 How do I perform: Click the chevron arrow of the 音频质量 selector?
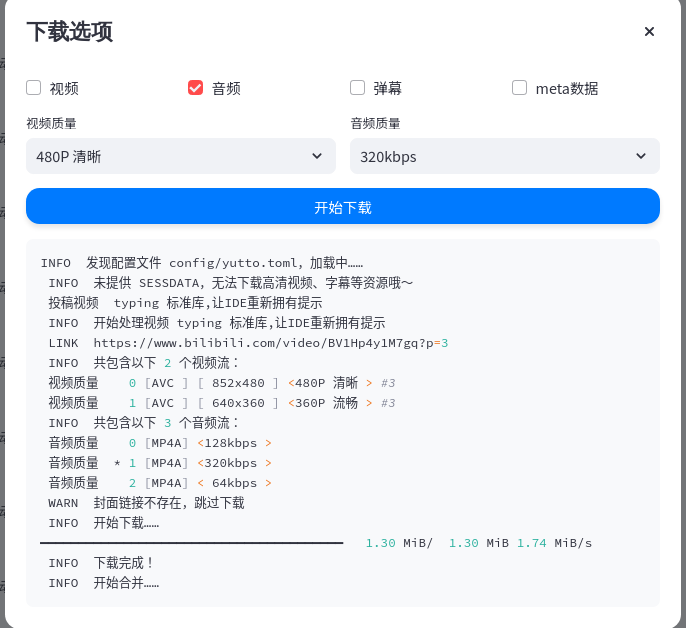click(641, 156)
